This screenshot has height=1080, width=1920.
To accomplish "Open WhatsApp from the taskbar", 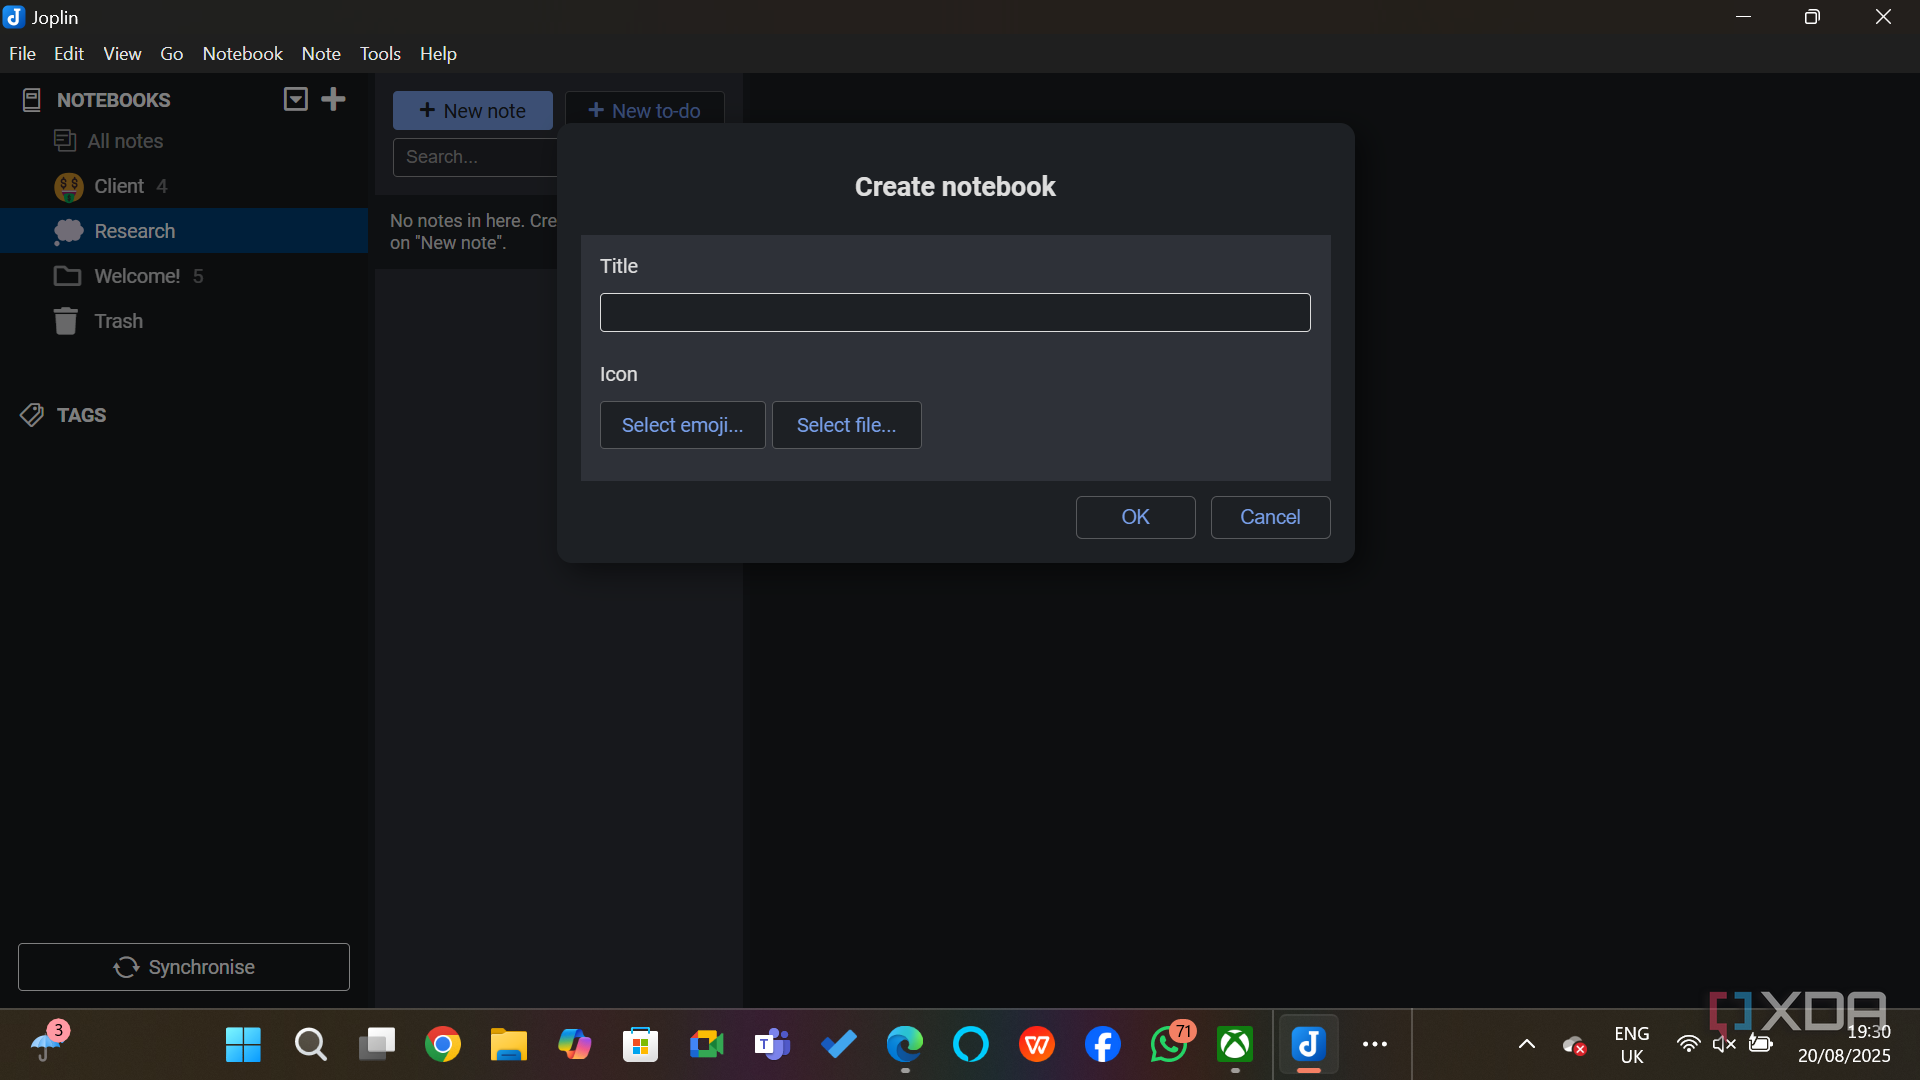I will [x=1169, y=1045].
